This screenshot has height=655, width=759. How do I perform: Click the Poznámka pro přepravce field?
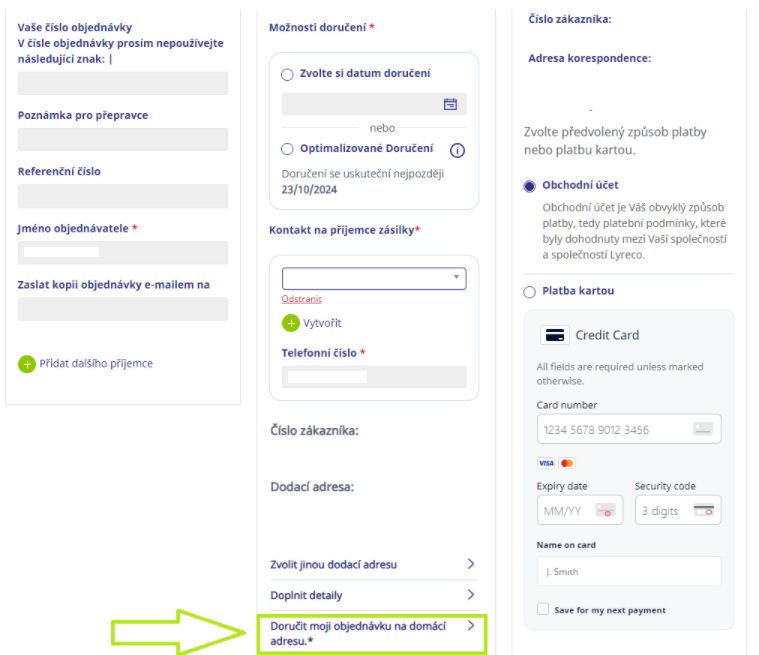(x=123, y=140)
